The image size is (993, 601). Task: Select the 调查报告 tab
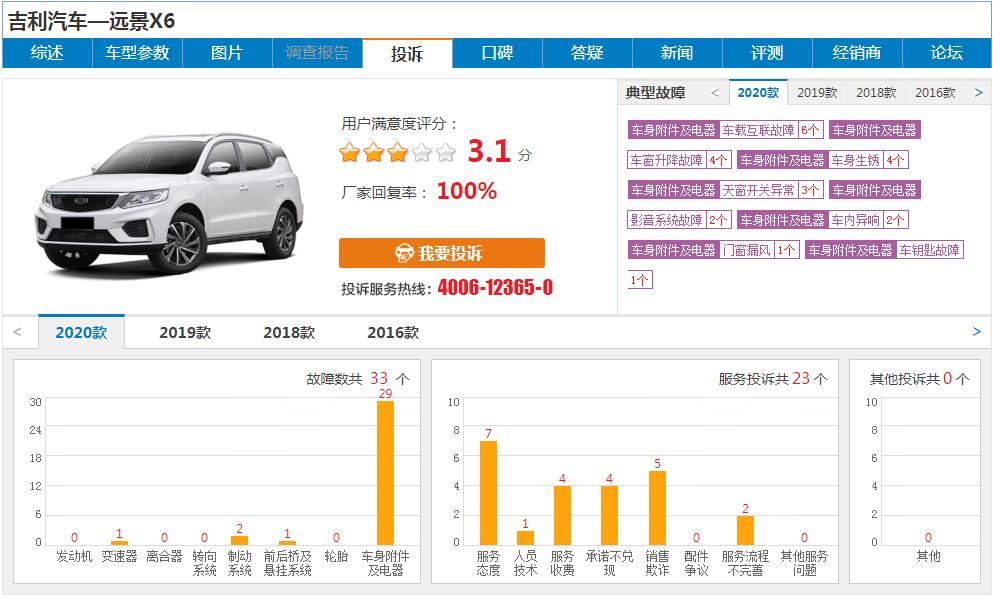tap(317, 53)
